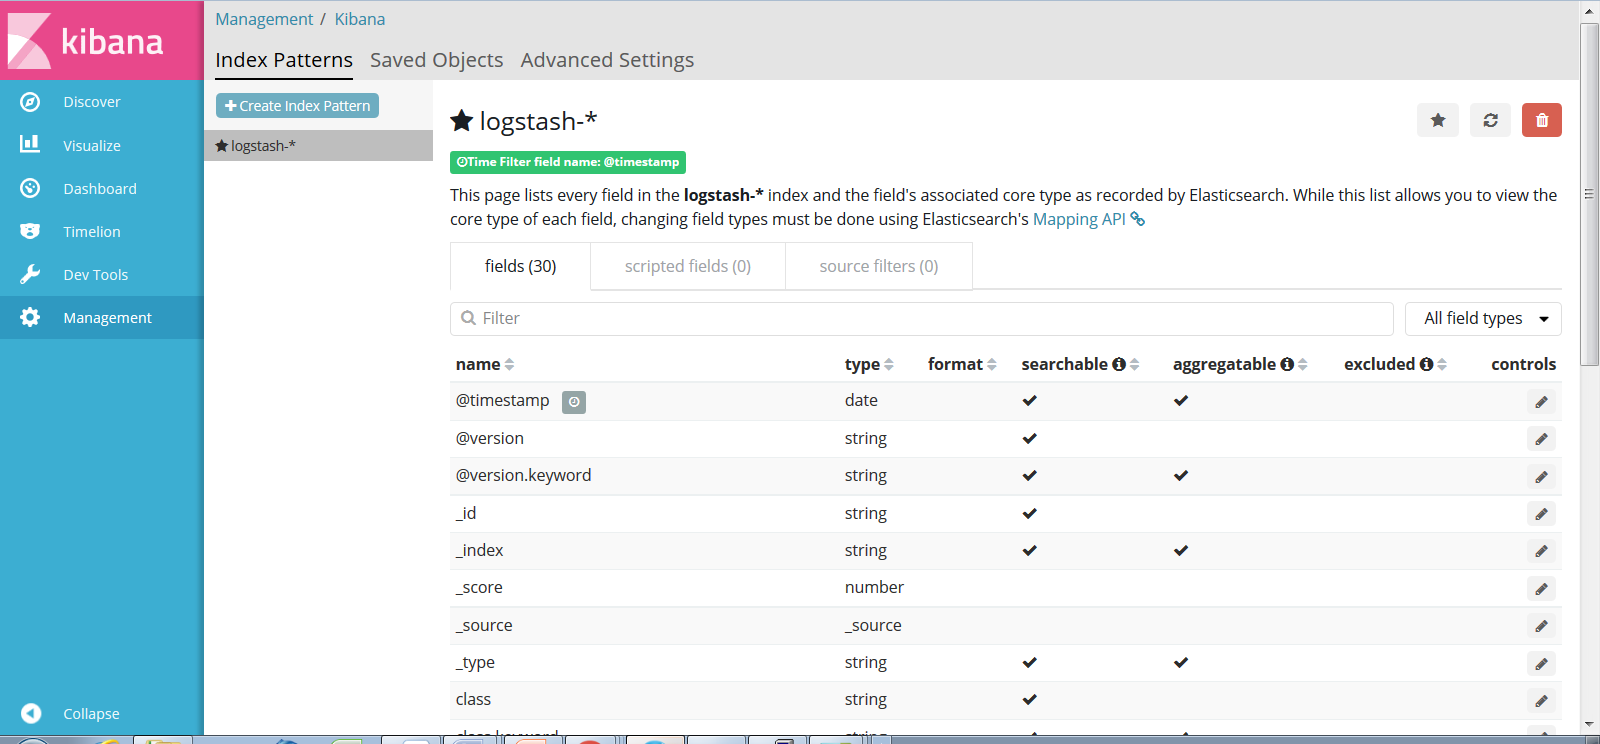Image resolution: width=1600 pixels, height=744 pixels.
Task: Delete the logstash-* index pattern
Action: tap(1541, 120)
